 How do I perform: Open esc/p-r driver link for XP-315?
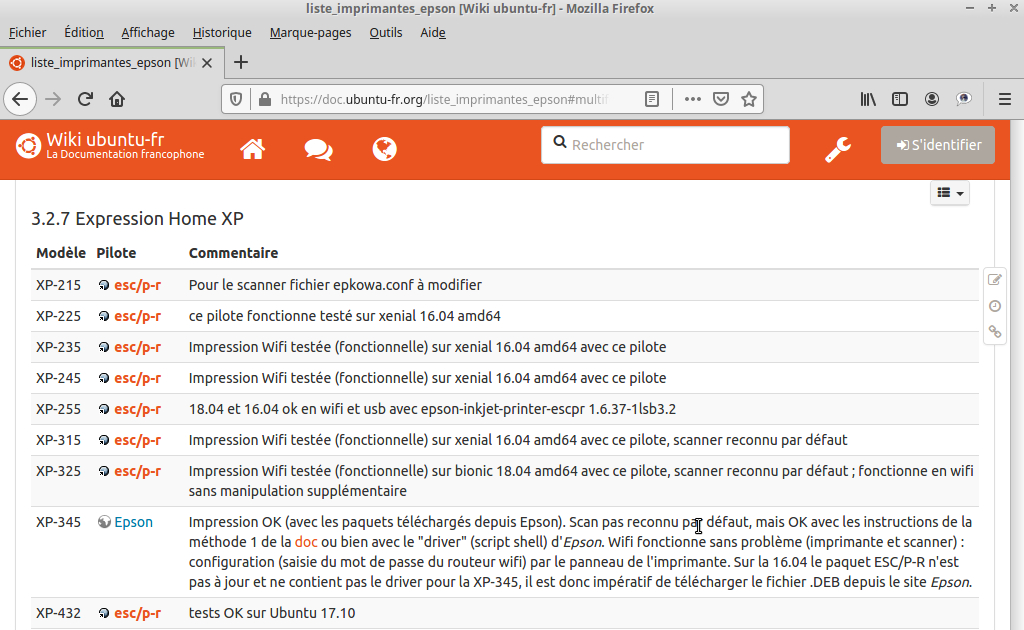tap(137, 440)
